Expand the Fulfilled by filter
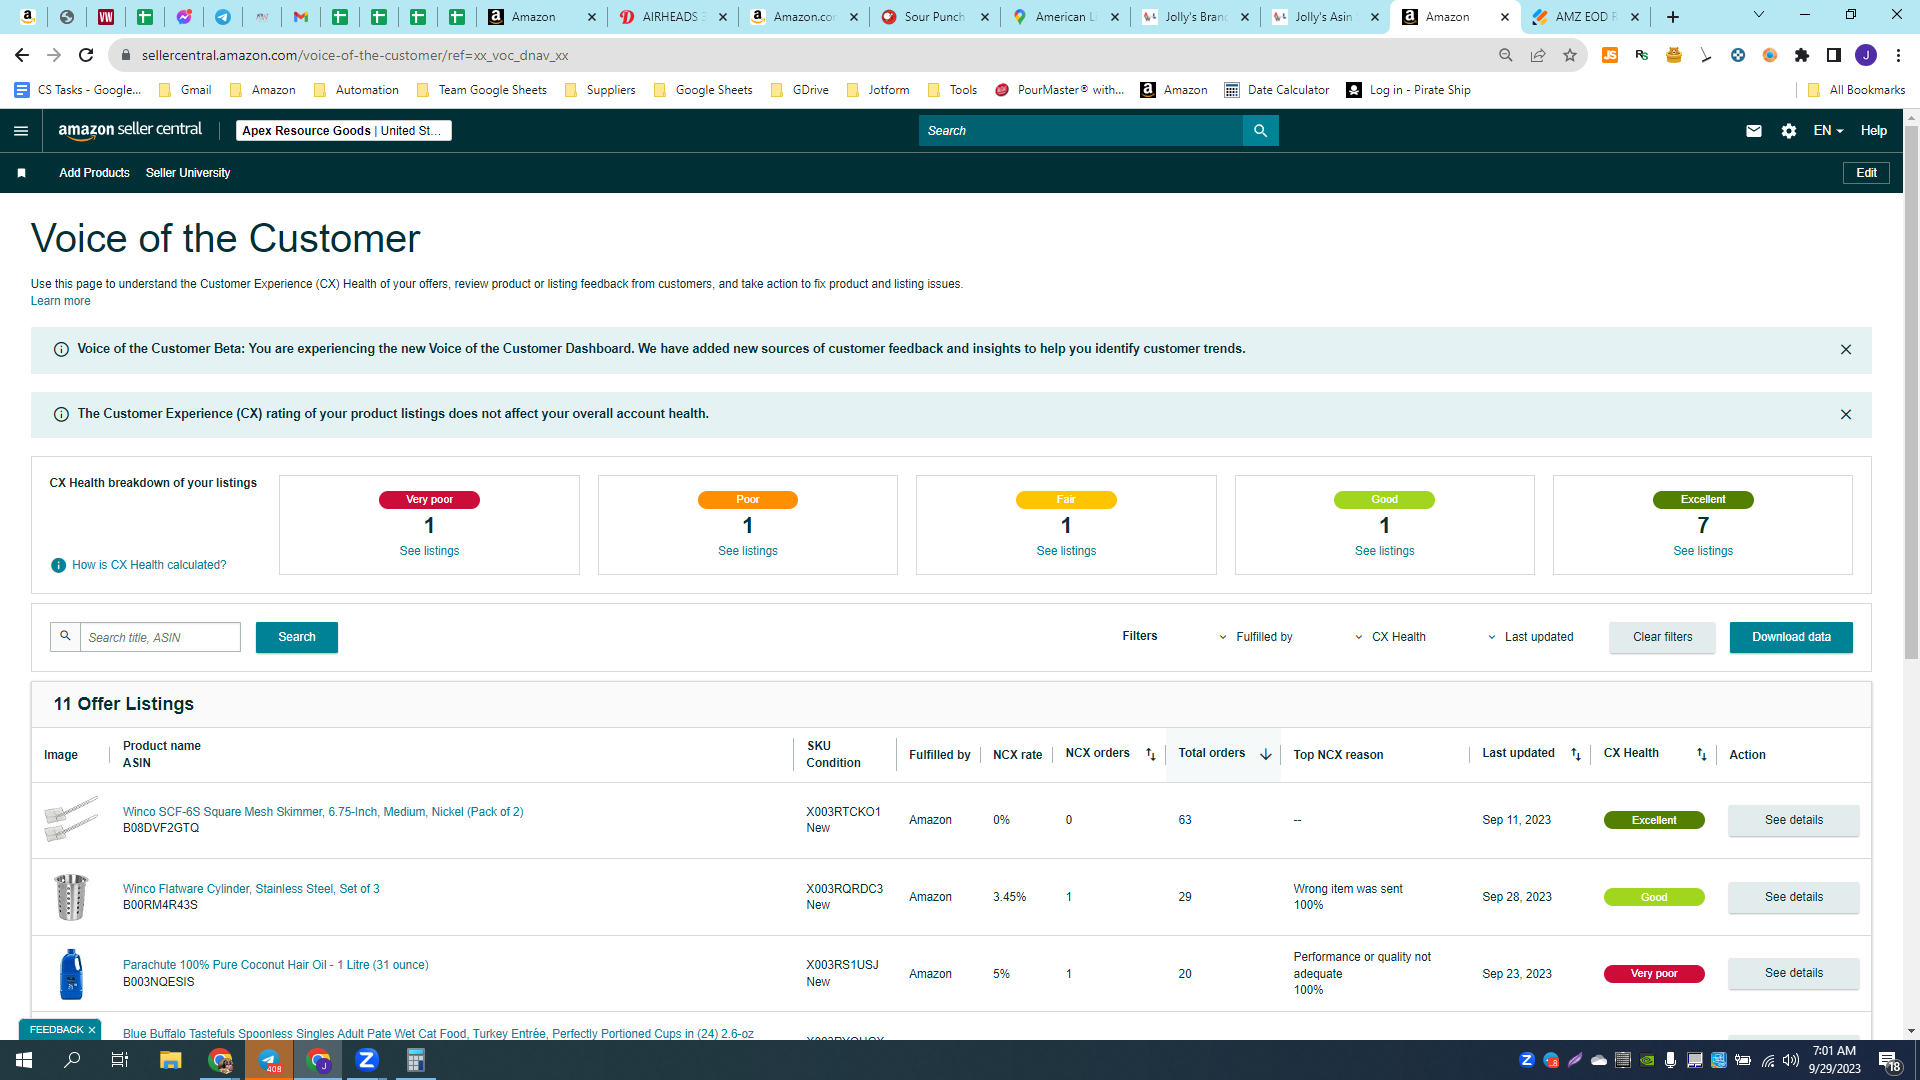The image size is (1920, 1080). [x=1256, y=637]
